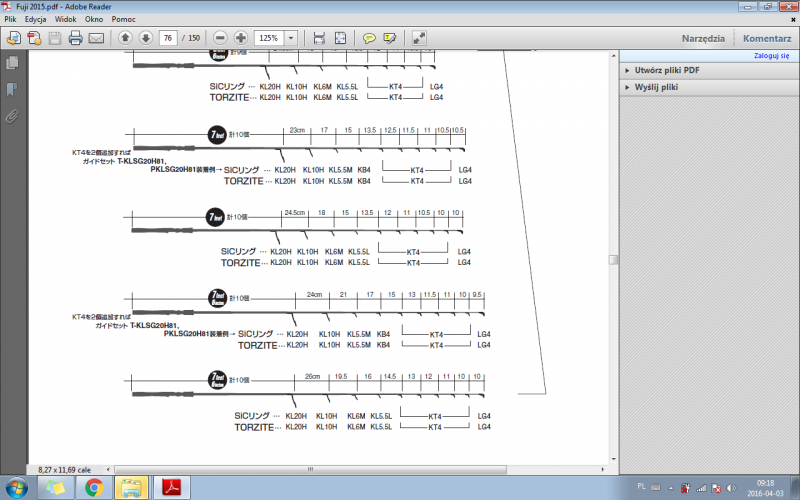Viewport: 800px width, 500px height.
Task: Zoom in with the plus button
Action: point(241,38)
